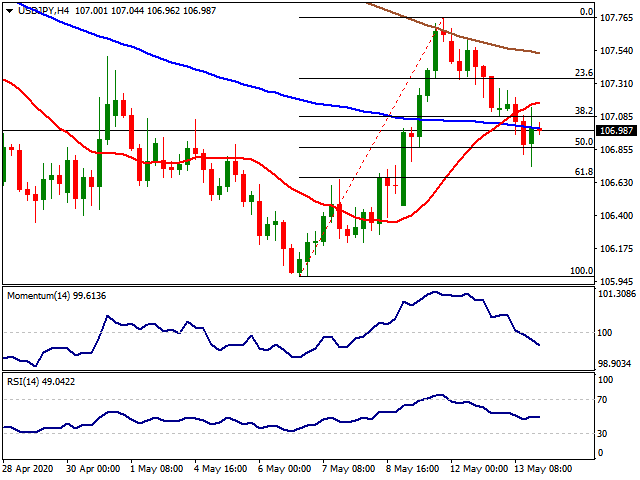Click the RSI(14) 49.0422 indicator label
Screen dimensions: 640x480
tap(41, 382)
